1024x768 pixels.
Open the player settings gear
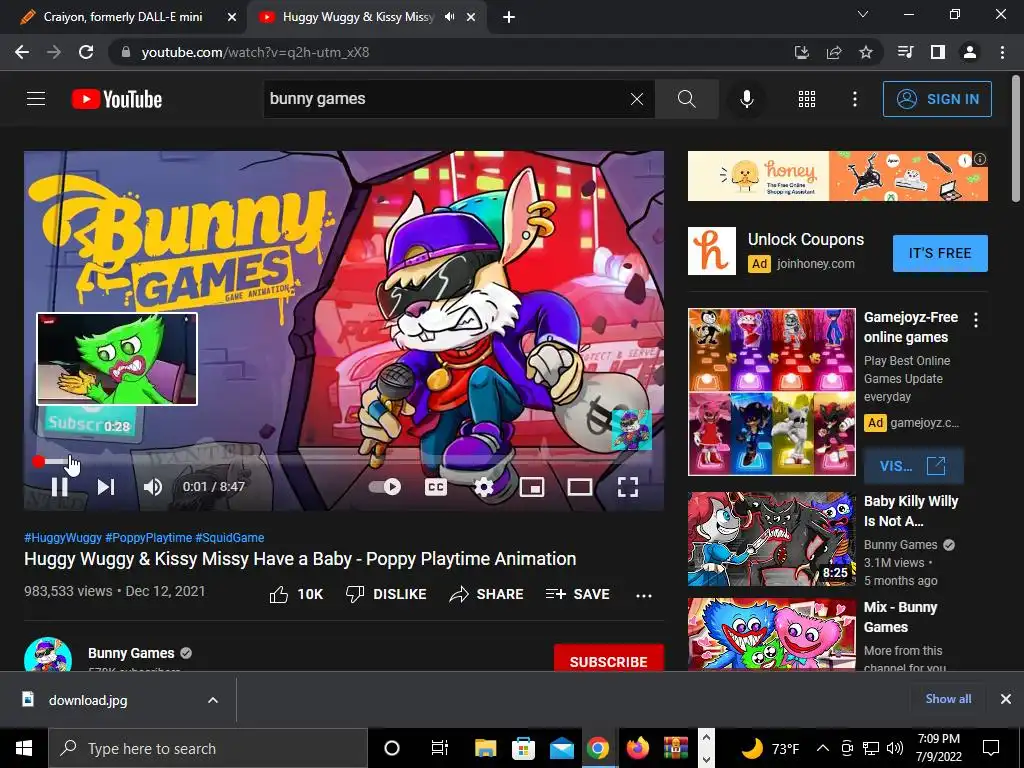483,487
